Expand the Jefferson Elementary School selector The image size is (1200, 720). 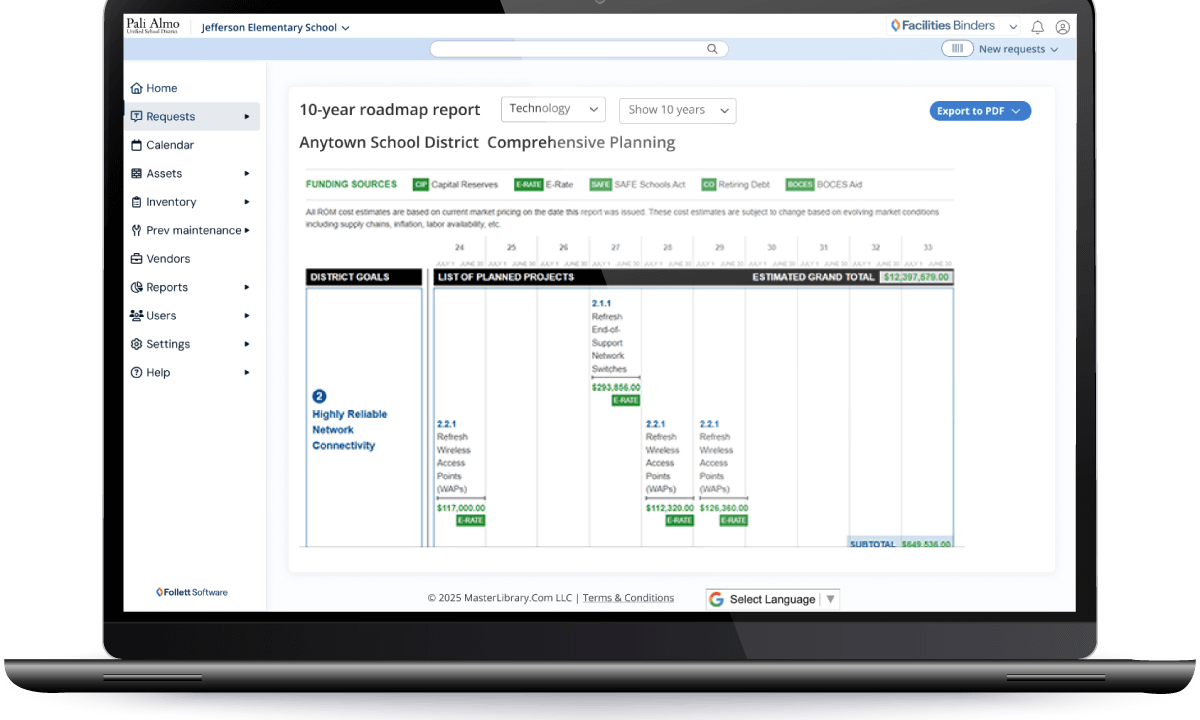[x=275, y=28]
